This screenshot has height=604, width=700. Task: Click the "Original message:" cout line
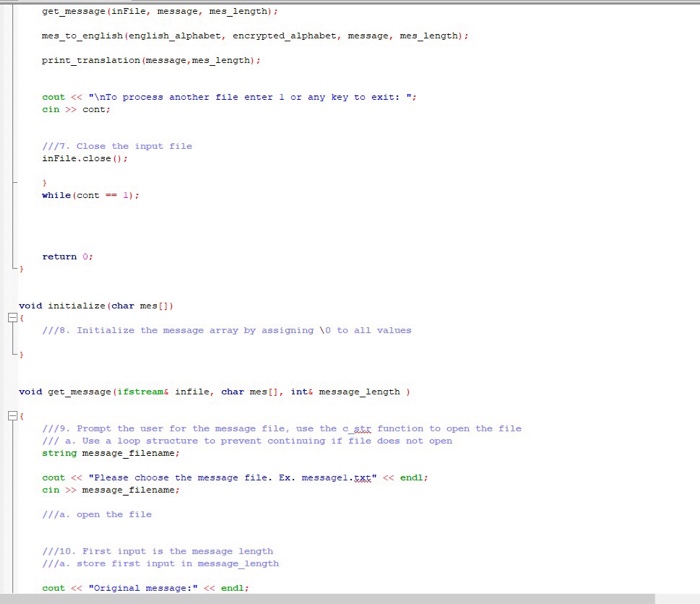coord(145,588)
